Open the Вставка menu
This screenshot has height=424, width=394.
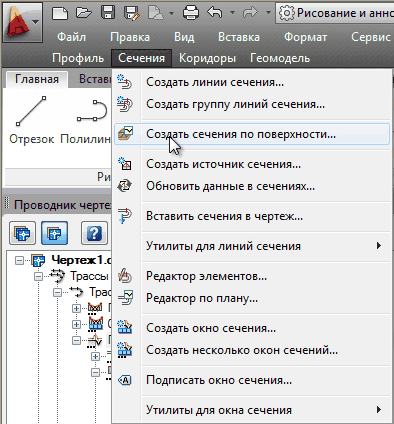pos(239,37)
